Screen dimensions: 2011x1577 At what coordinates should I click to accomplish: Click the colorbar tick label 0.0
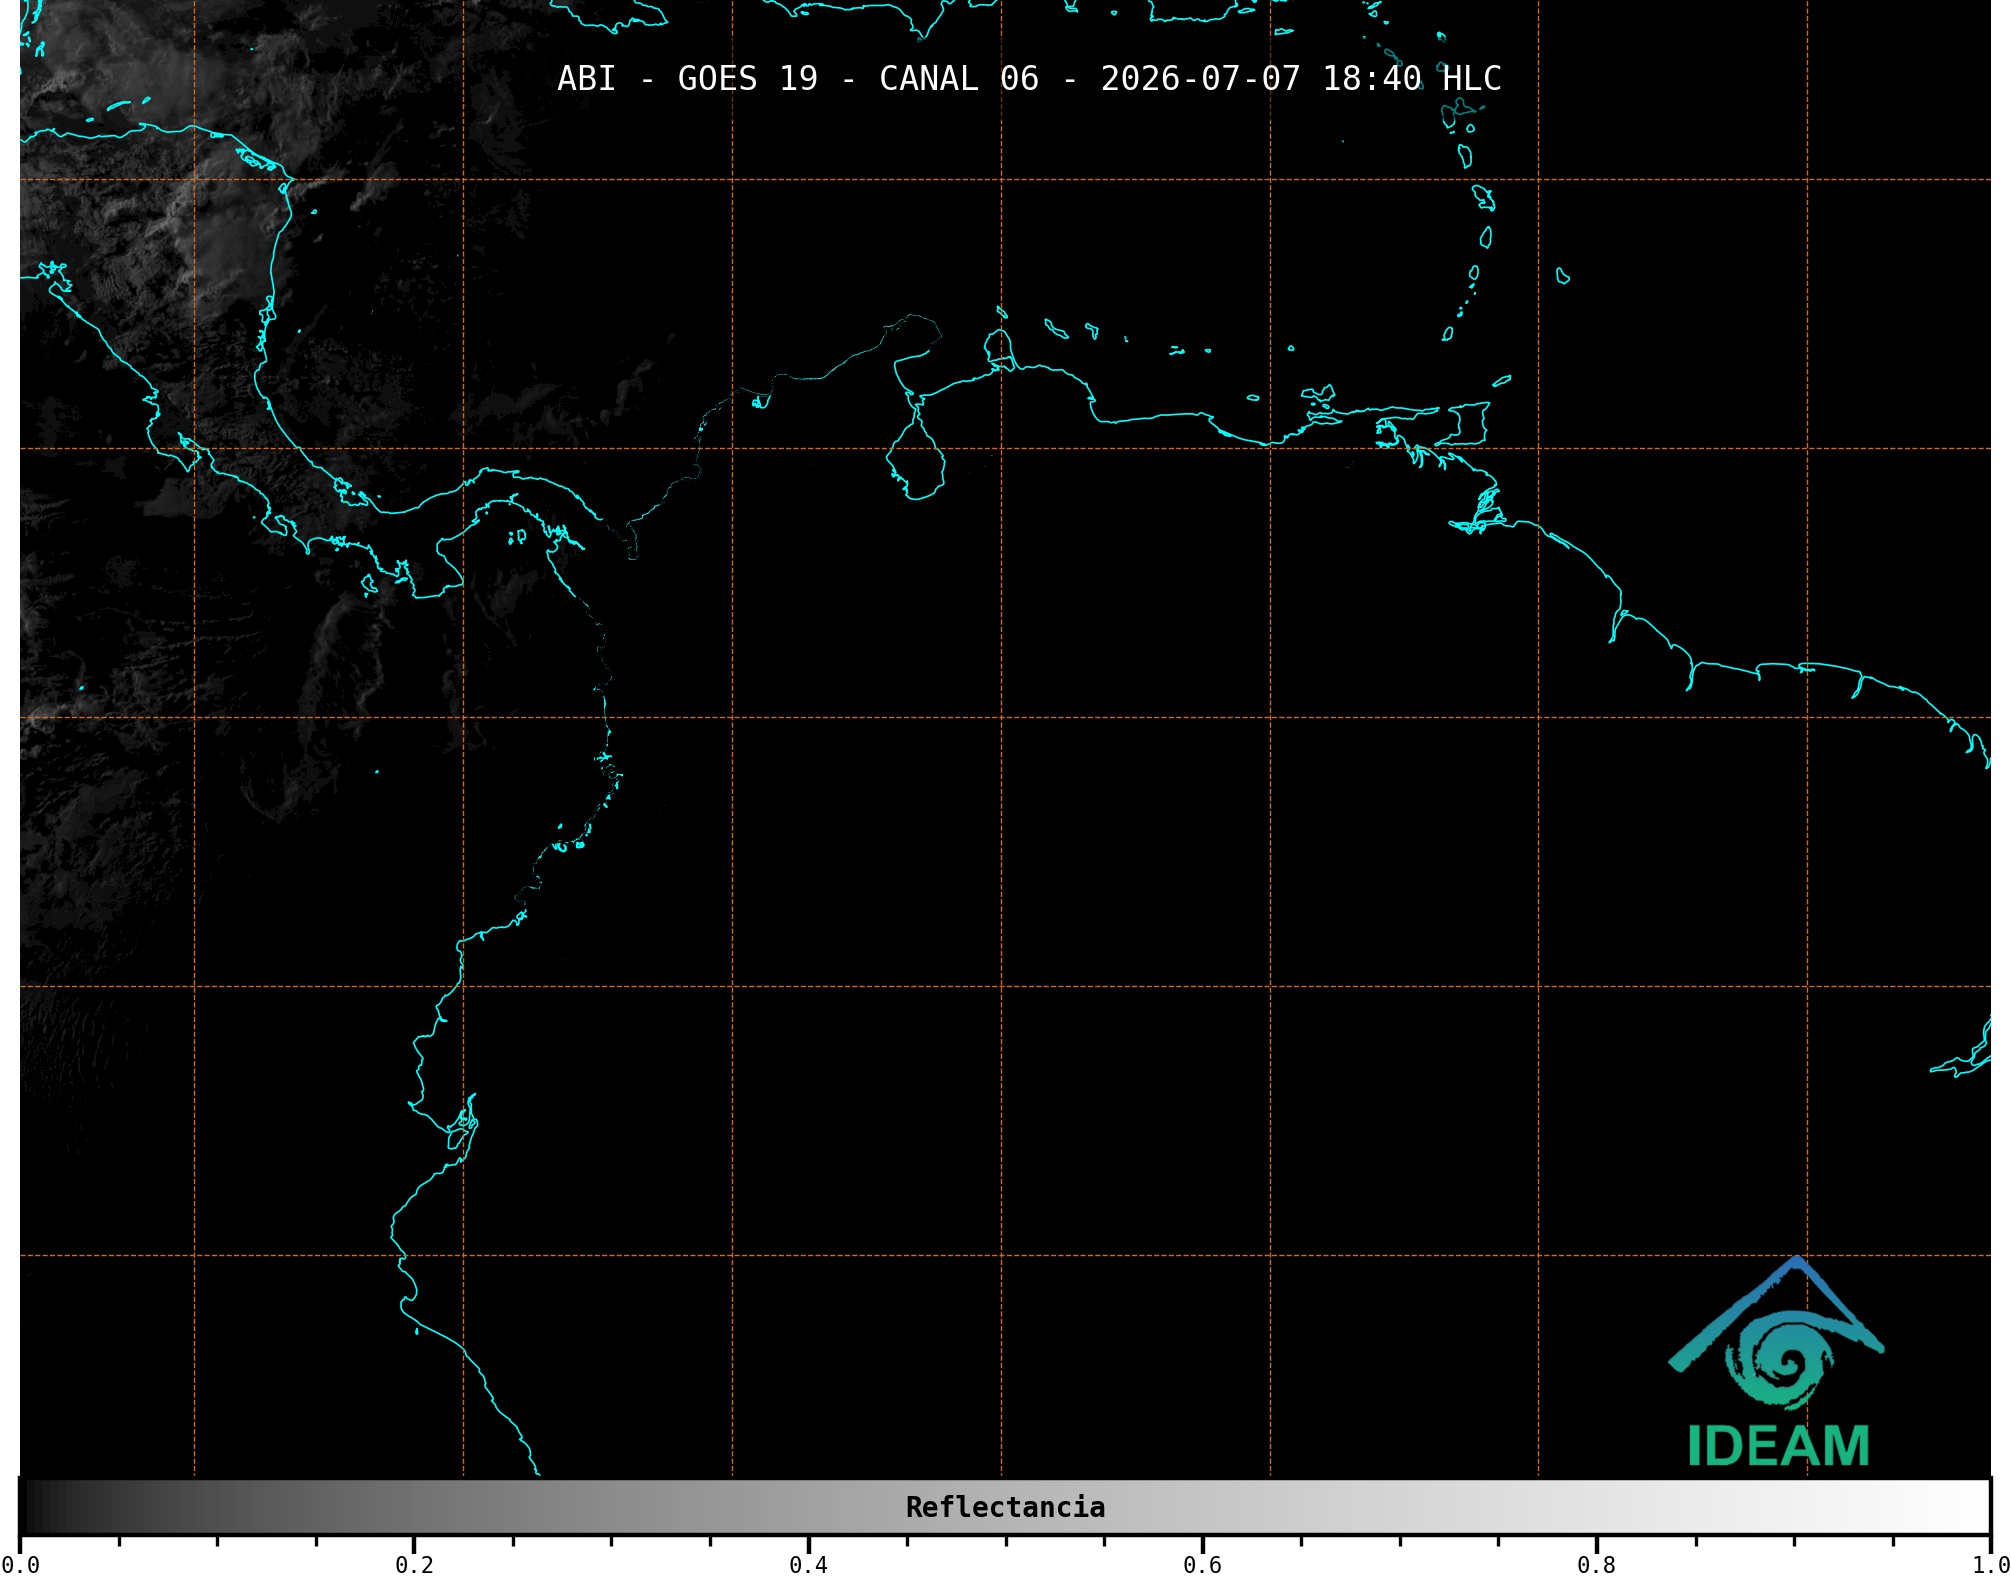[x=20, y=1565]
